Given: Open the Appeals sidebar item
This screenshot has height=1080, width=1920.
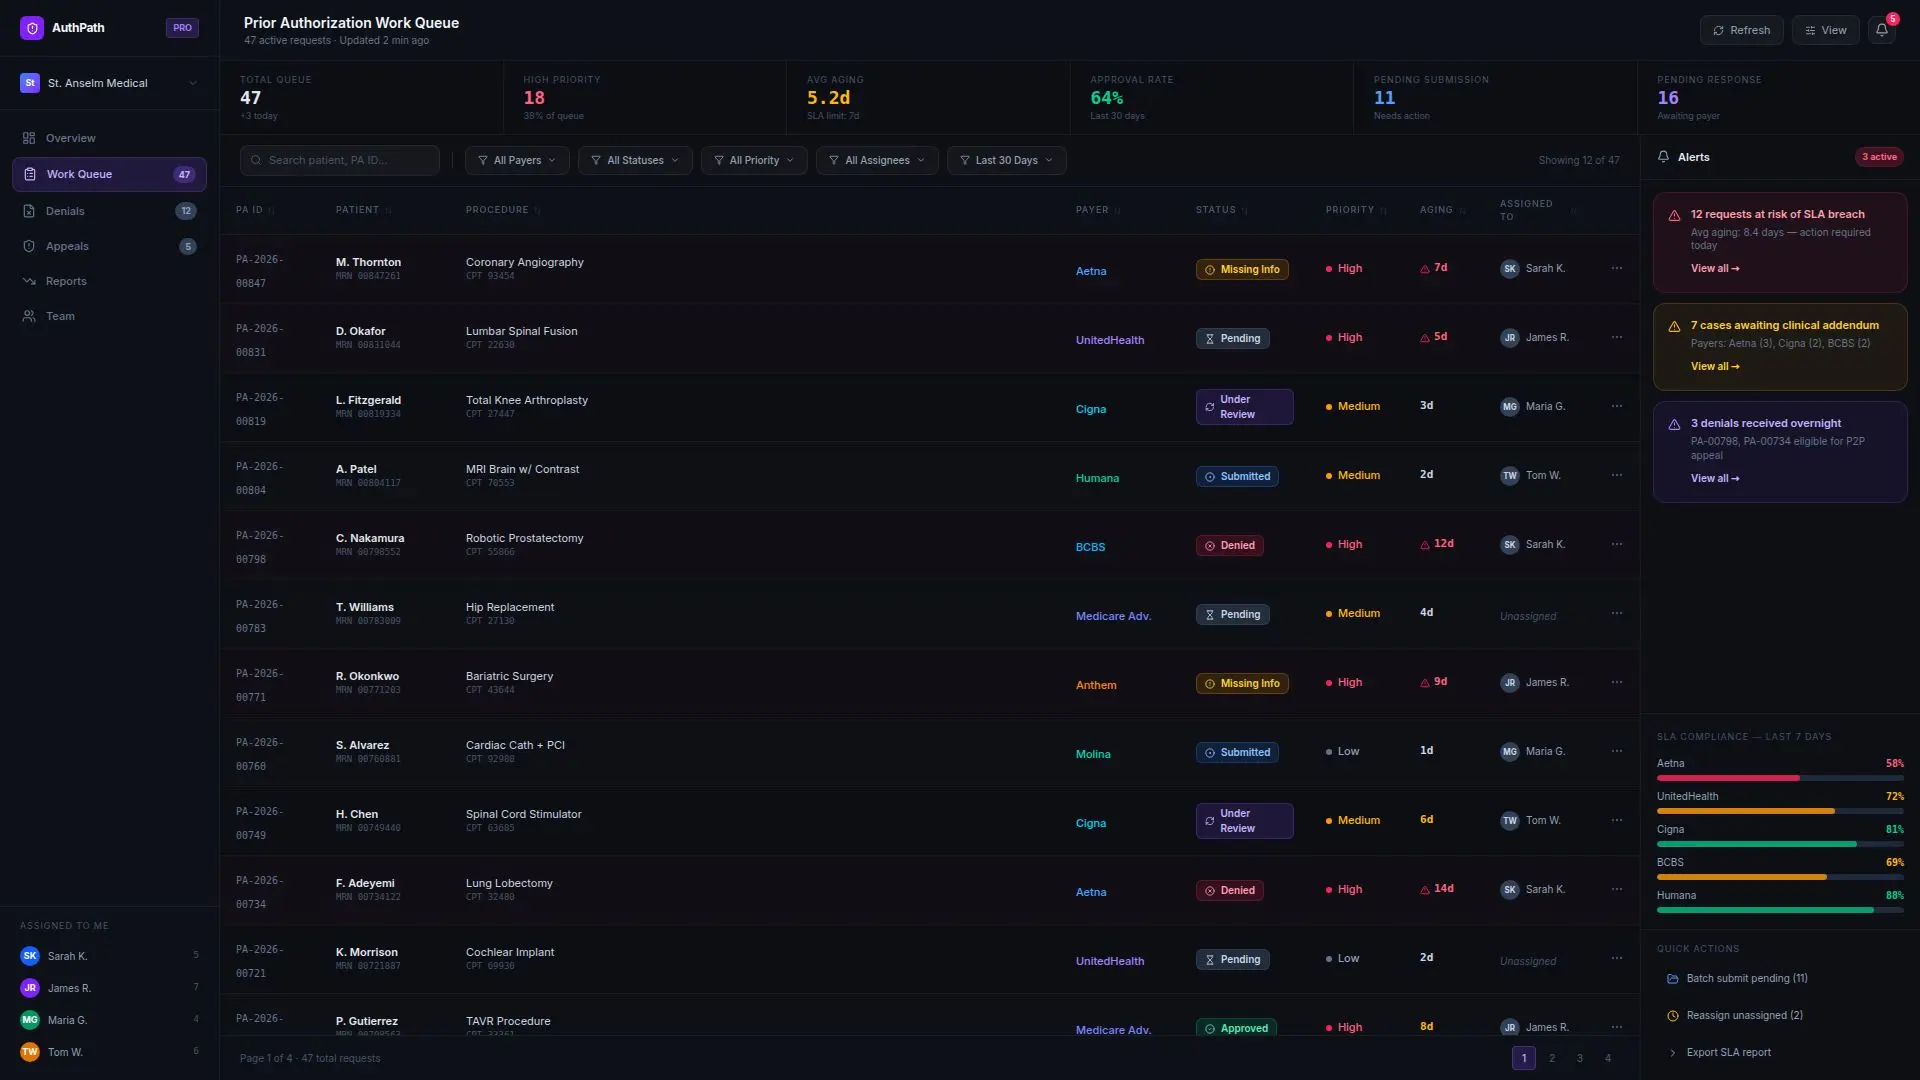Looking at the screenshot, I should point(67,246).
